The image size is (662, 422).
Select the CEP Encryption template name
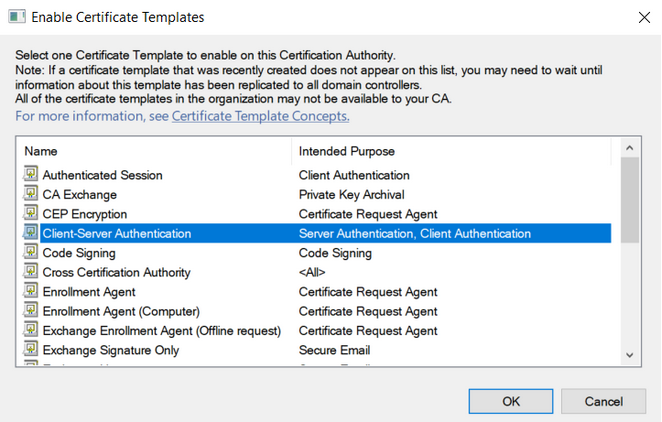[x=85, y=214]
